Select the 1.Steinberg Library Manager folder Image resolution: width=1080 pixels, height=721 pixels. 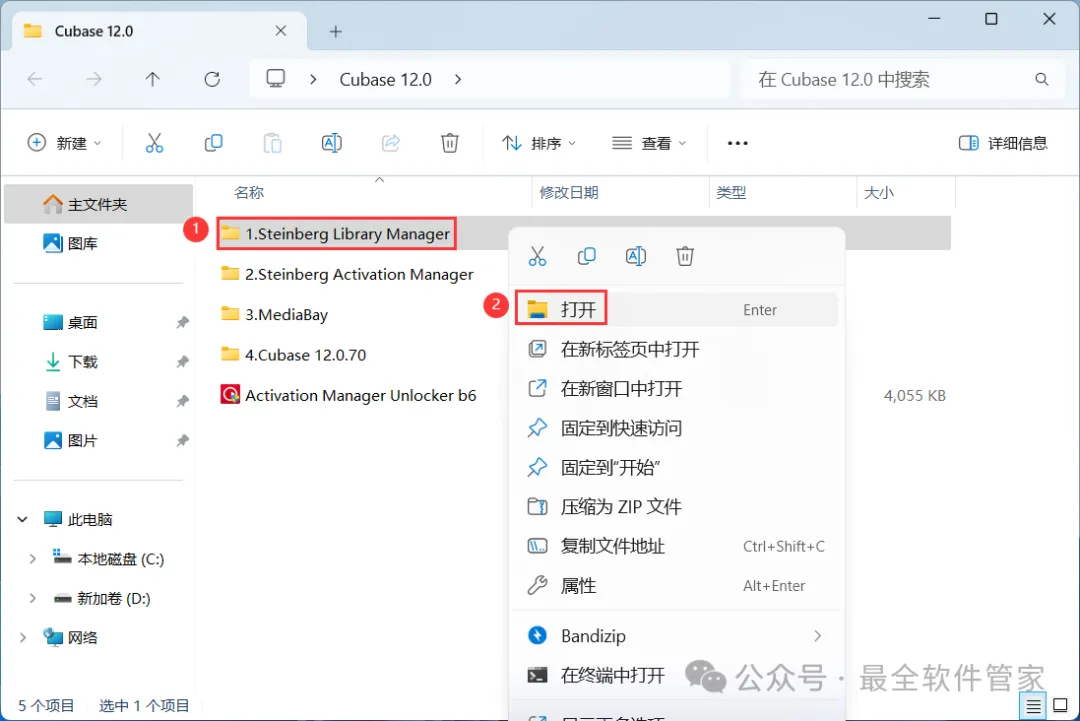pyautogui.click(x=335, y=234)
